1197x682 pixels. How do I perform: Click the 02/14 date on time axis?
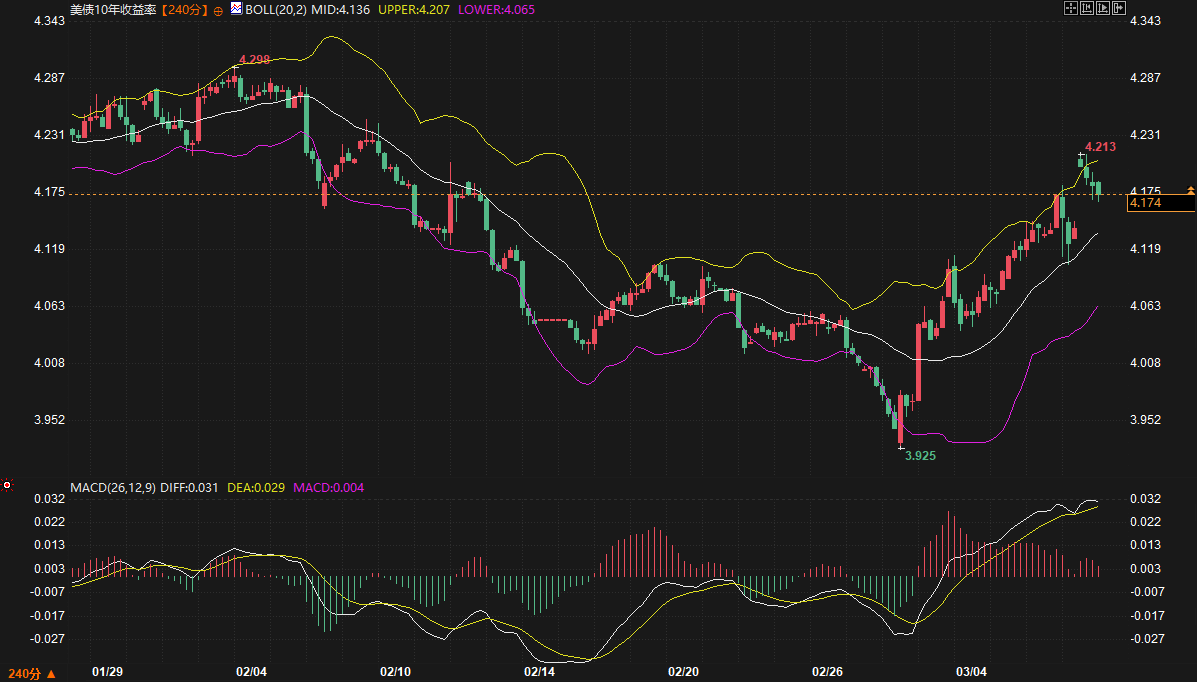point(539,670)
